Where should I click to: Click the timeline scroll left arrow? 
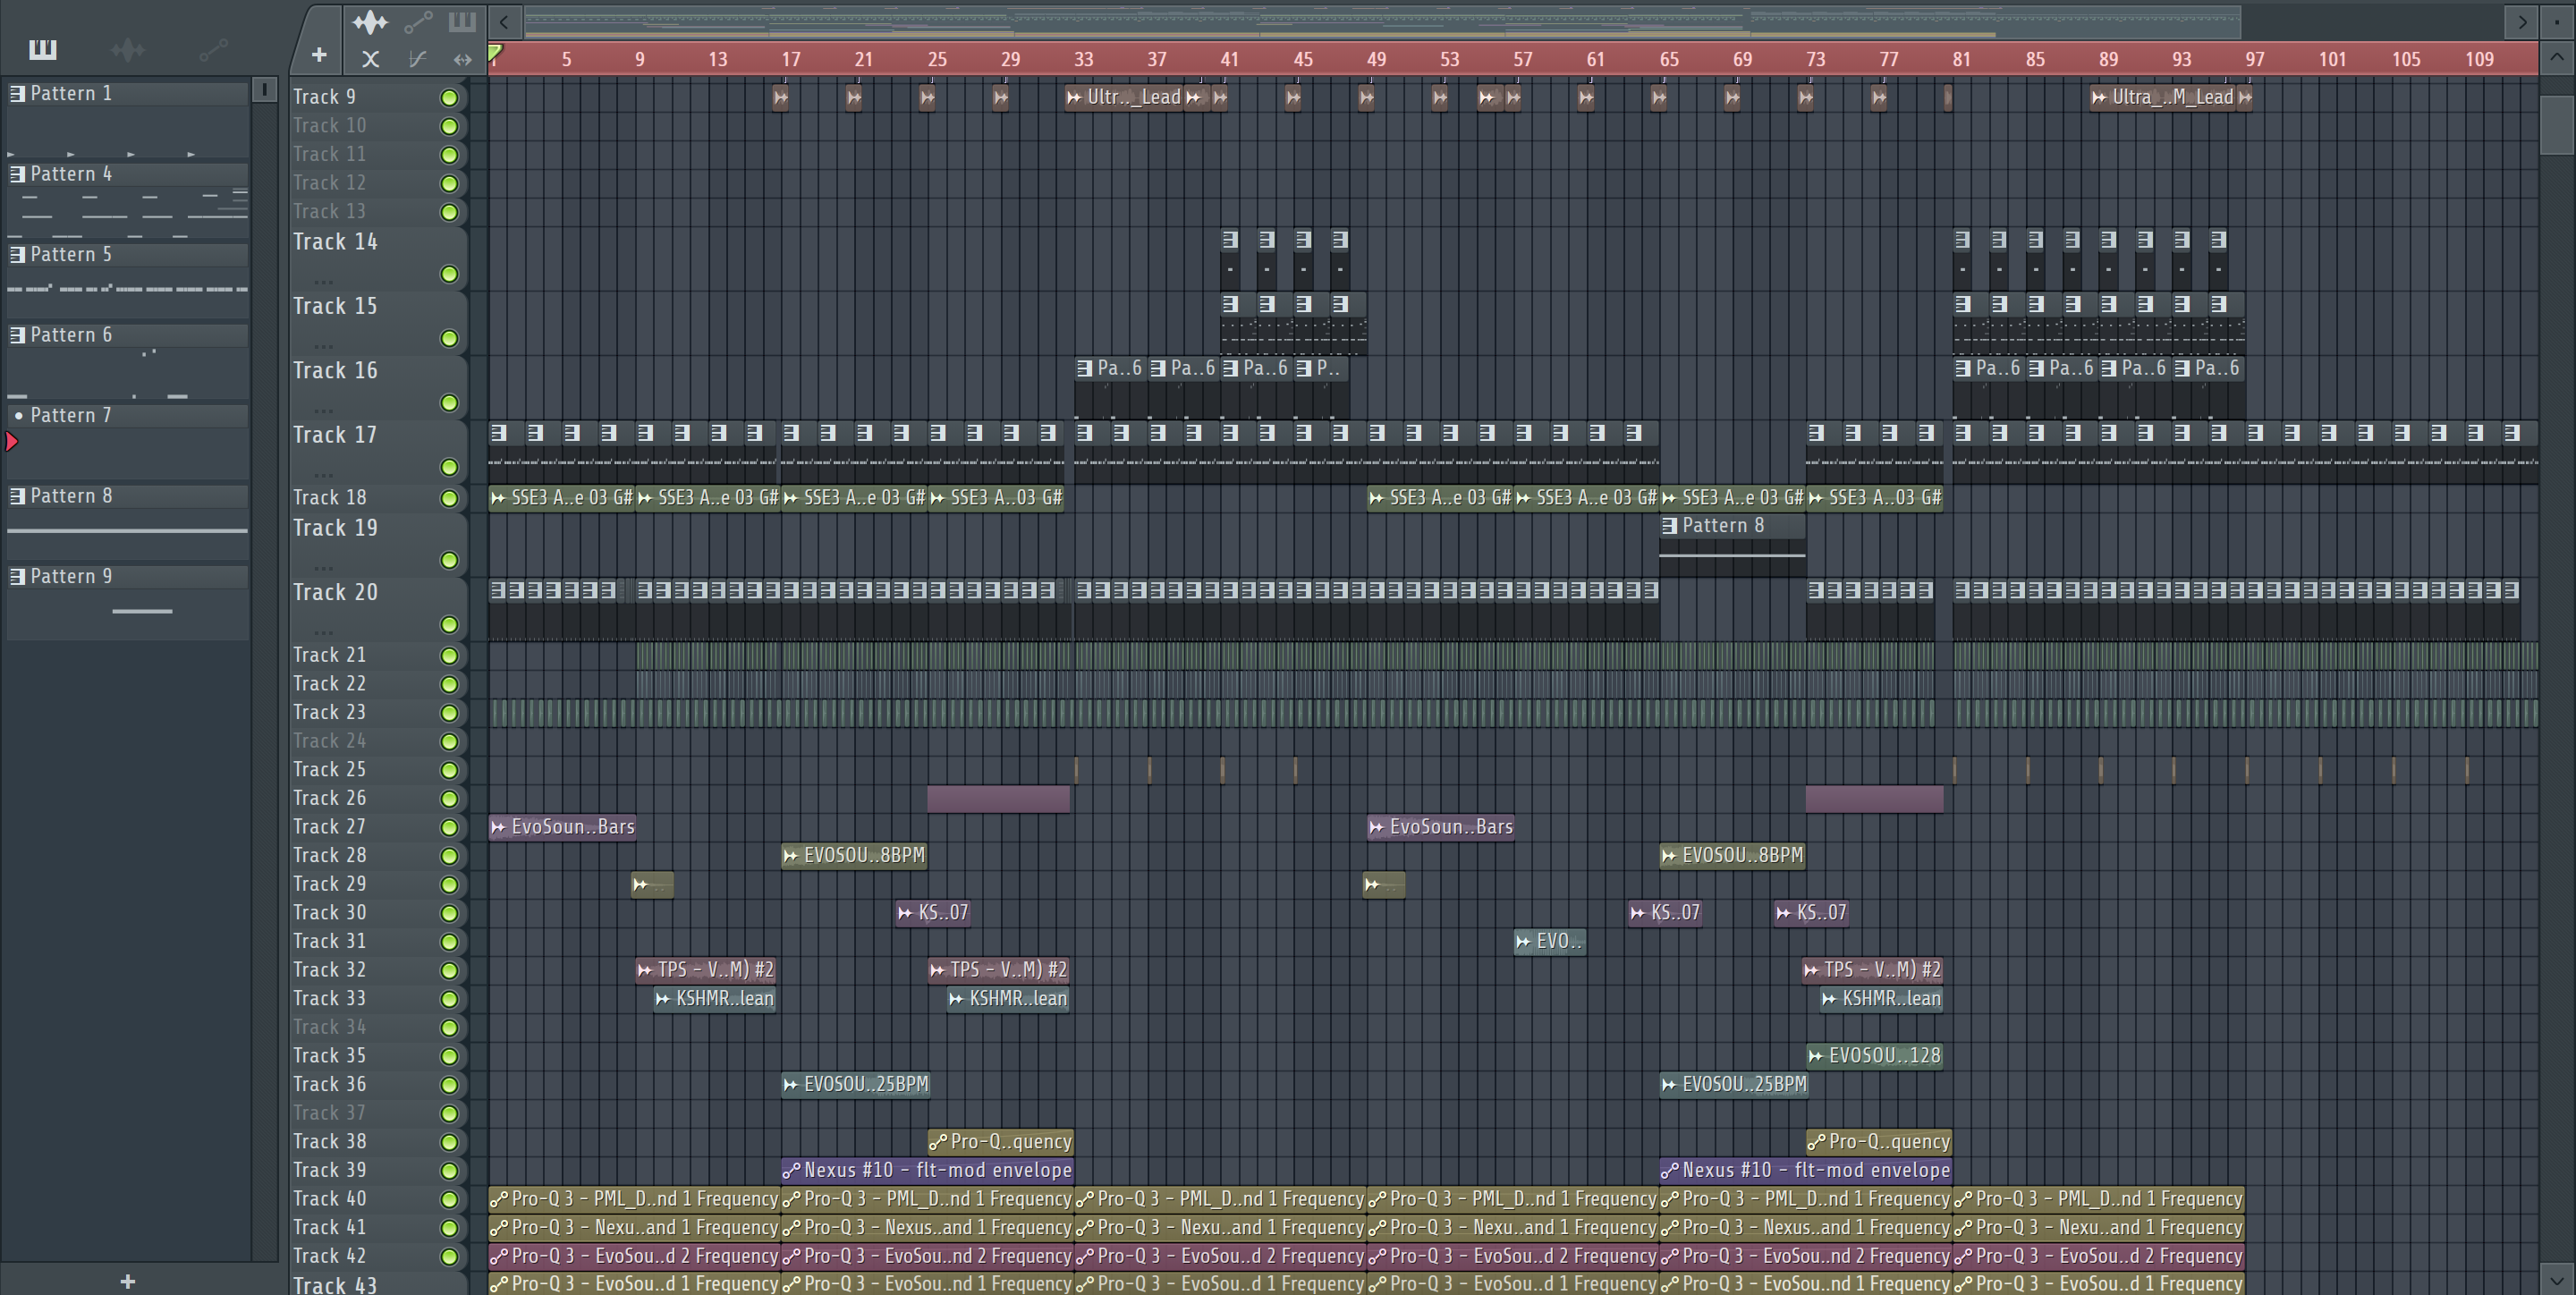point(505,21)
